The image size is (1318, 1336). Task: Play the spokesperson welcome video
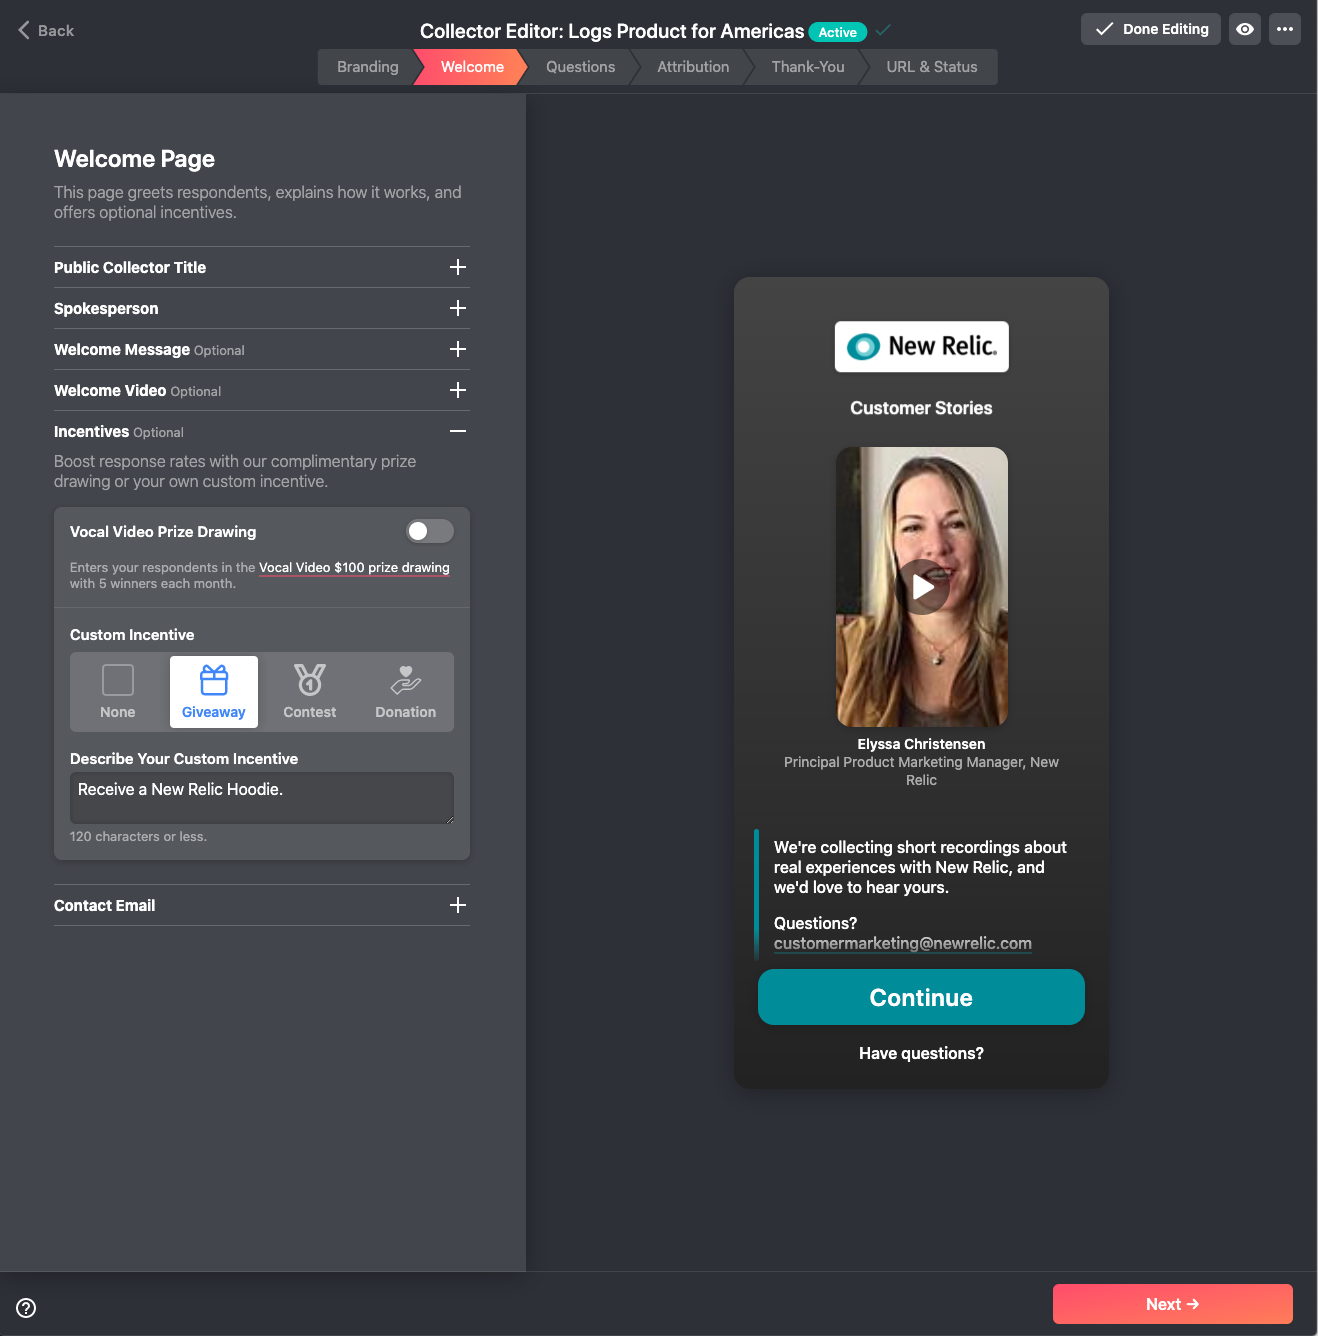click(922, 587)
